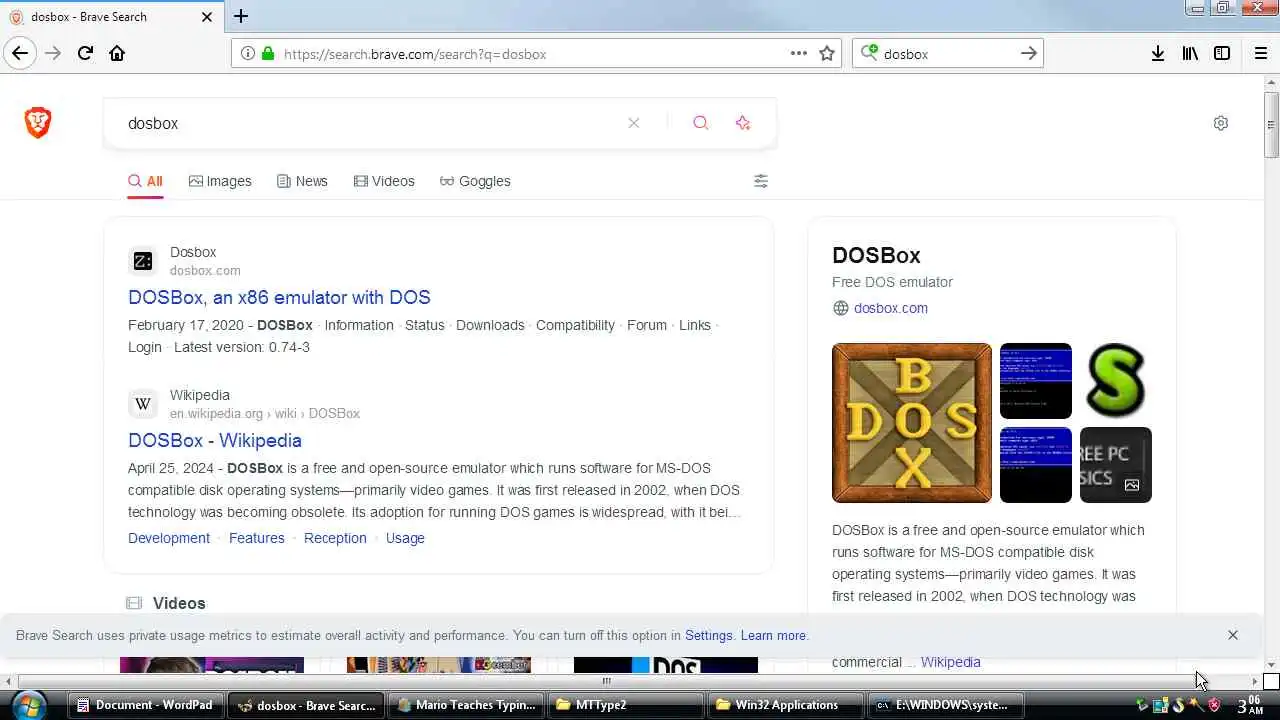The height and width of the screenshot is (720, 1280).
Task: Open the top blue DOS screen thumbnail
Action: (1036, 381)
